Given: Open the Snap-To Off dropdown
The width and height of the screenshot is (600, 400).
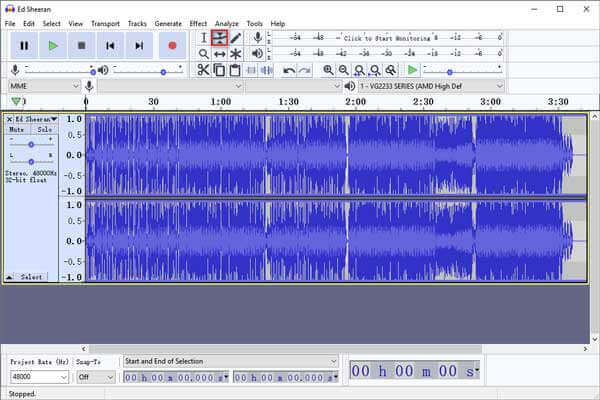Looking at the screenshot, I should coord(95,377).
